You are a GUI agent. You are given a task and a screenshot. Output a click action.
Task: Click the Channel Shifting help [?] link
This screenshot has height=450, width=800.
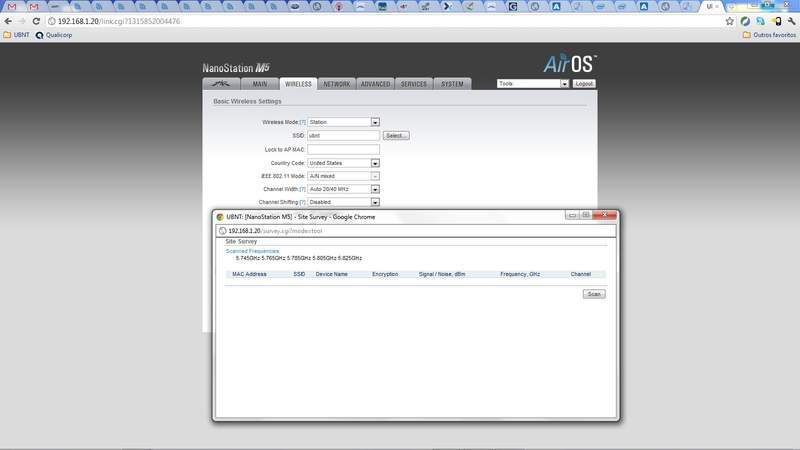point(303,203)
